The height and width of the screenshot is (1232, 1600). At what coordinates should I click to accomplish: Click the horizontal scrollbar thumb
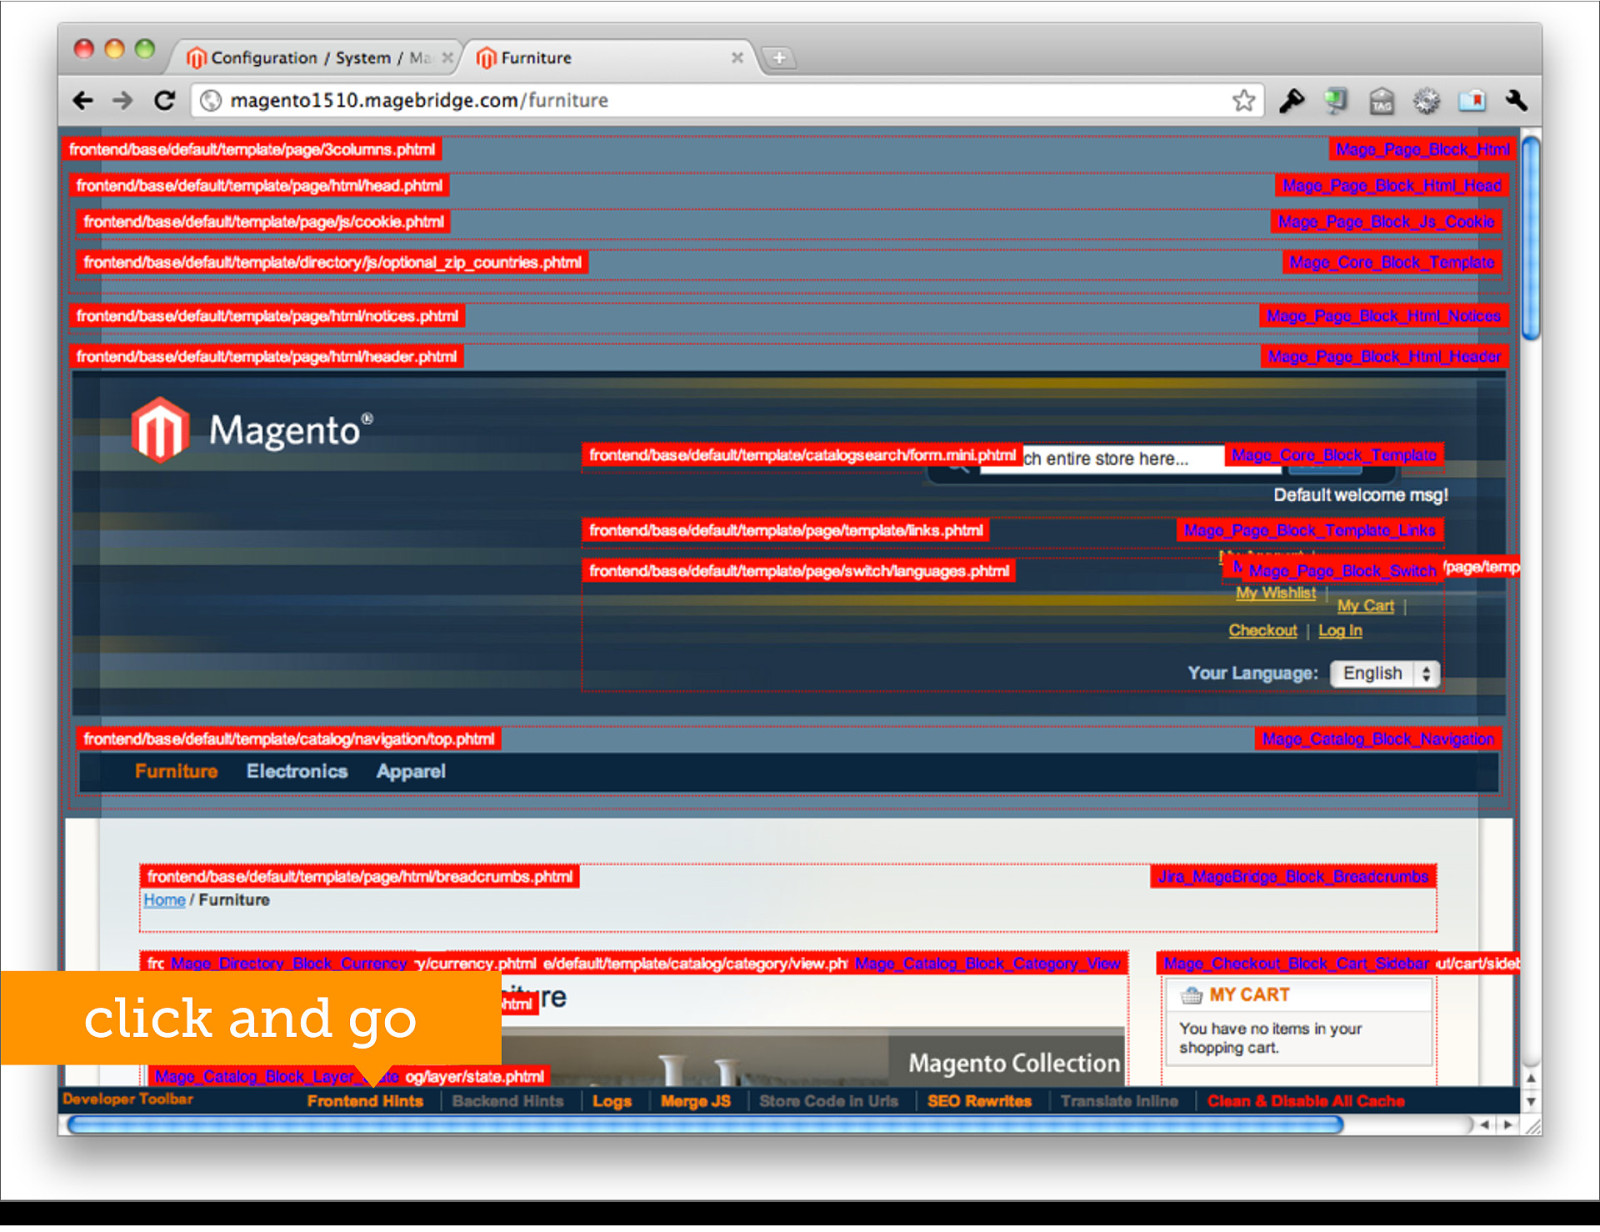(705, 1125)
